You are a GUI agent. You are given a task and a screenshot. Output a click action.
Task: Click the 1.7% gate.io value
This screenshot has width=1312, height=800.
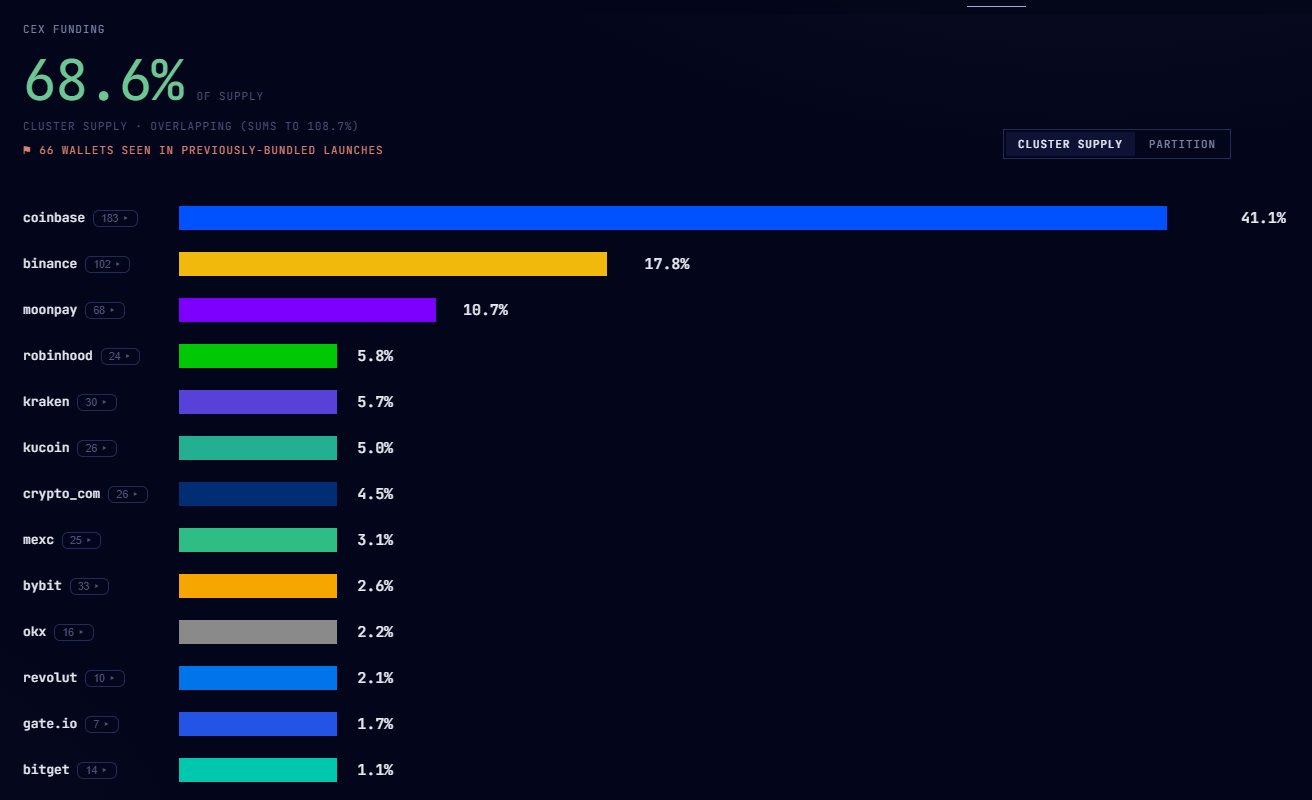point(375,724)
